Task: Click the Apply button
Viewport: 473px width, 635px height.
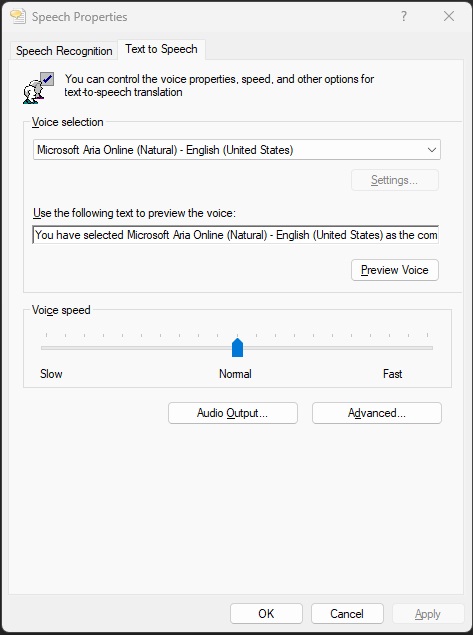Action: click(x=428, y=614)
